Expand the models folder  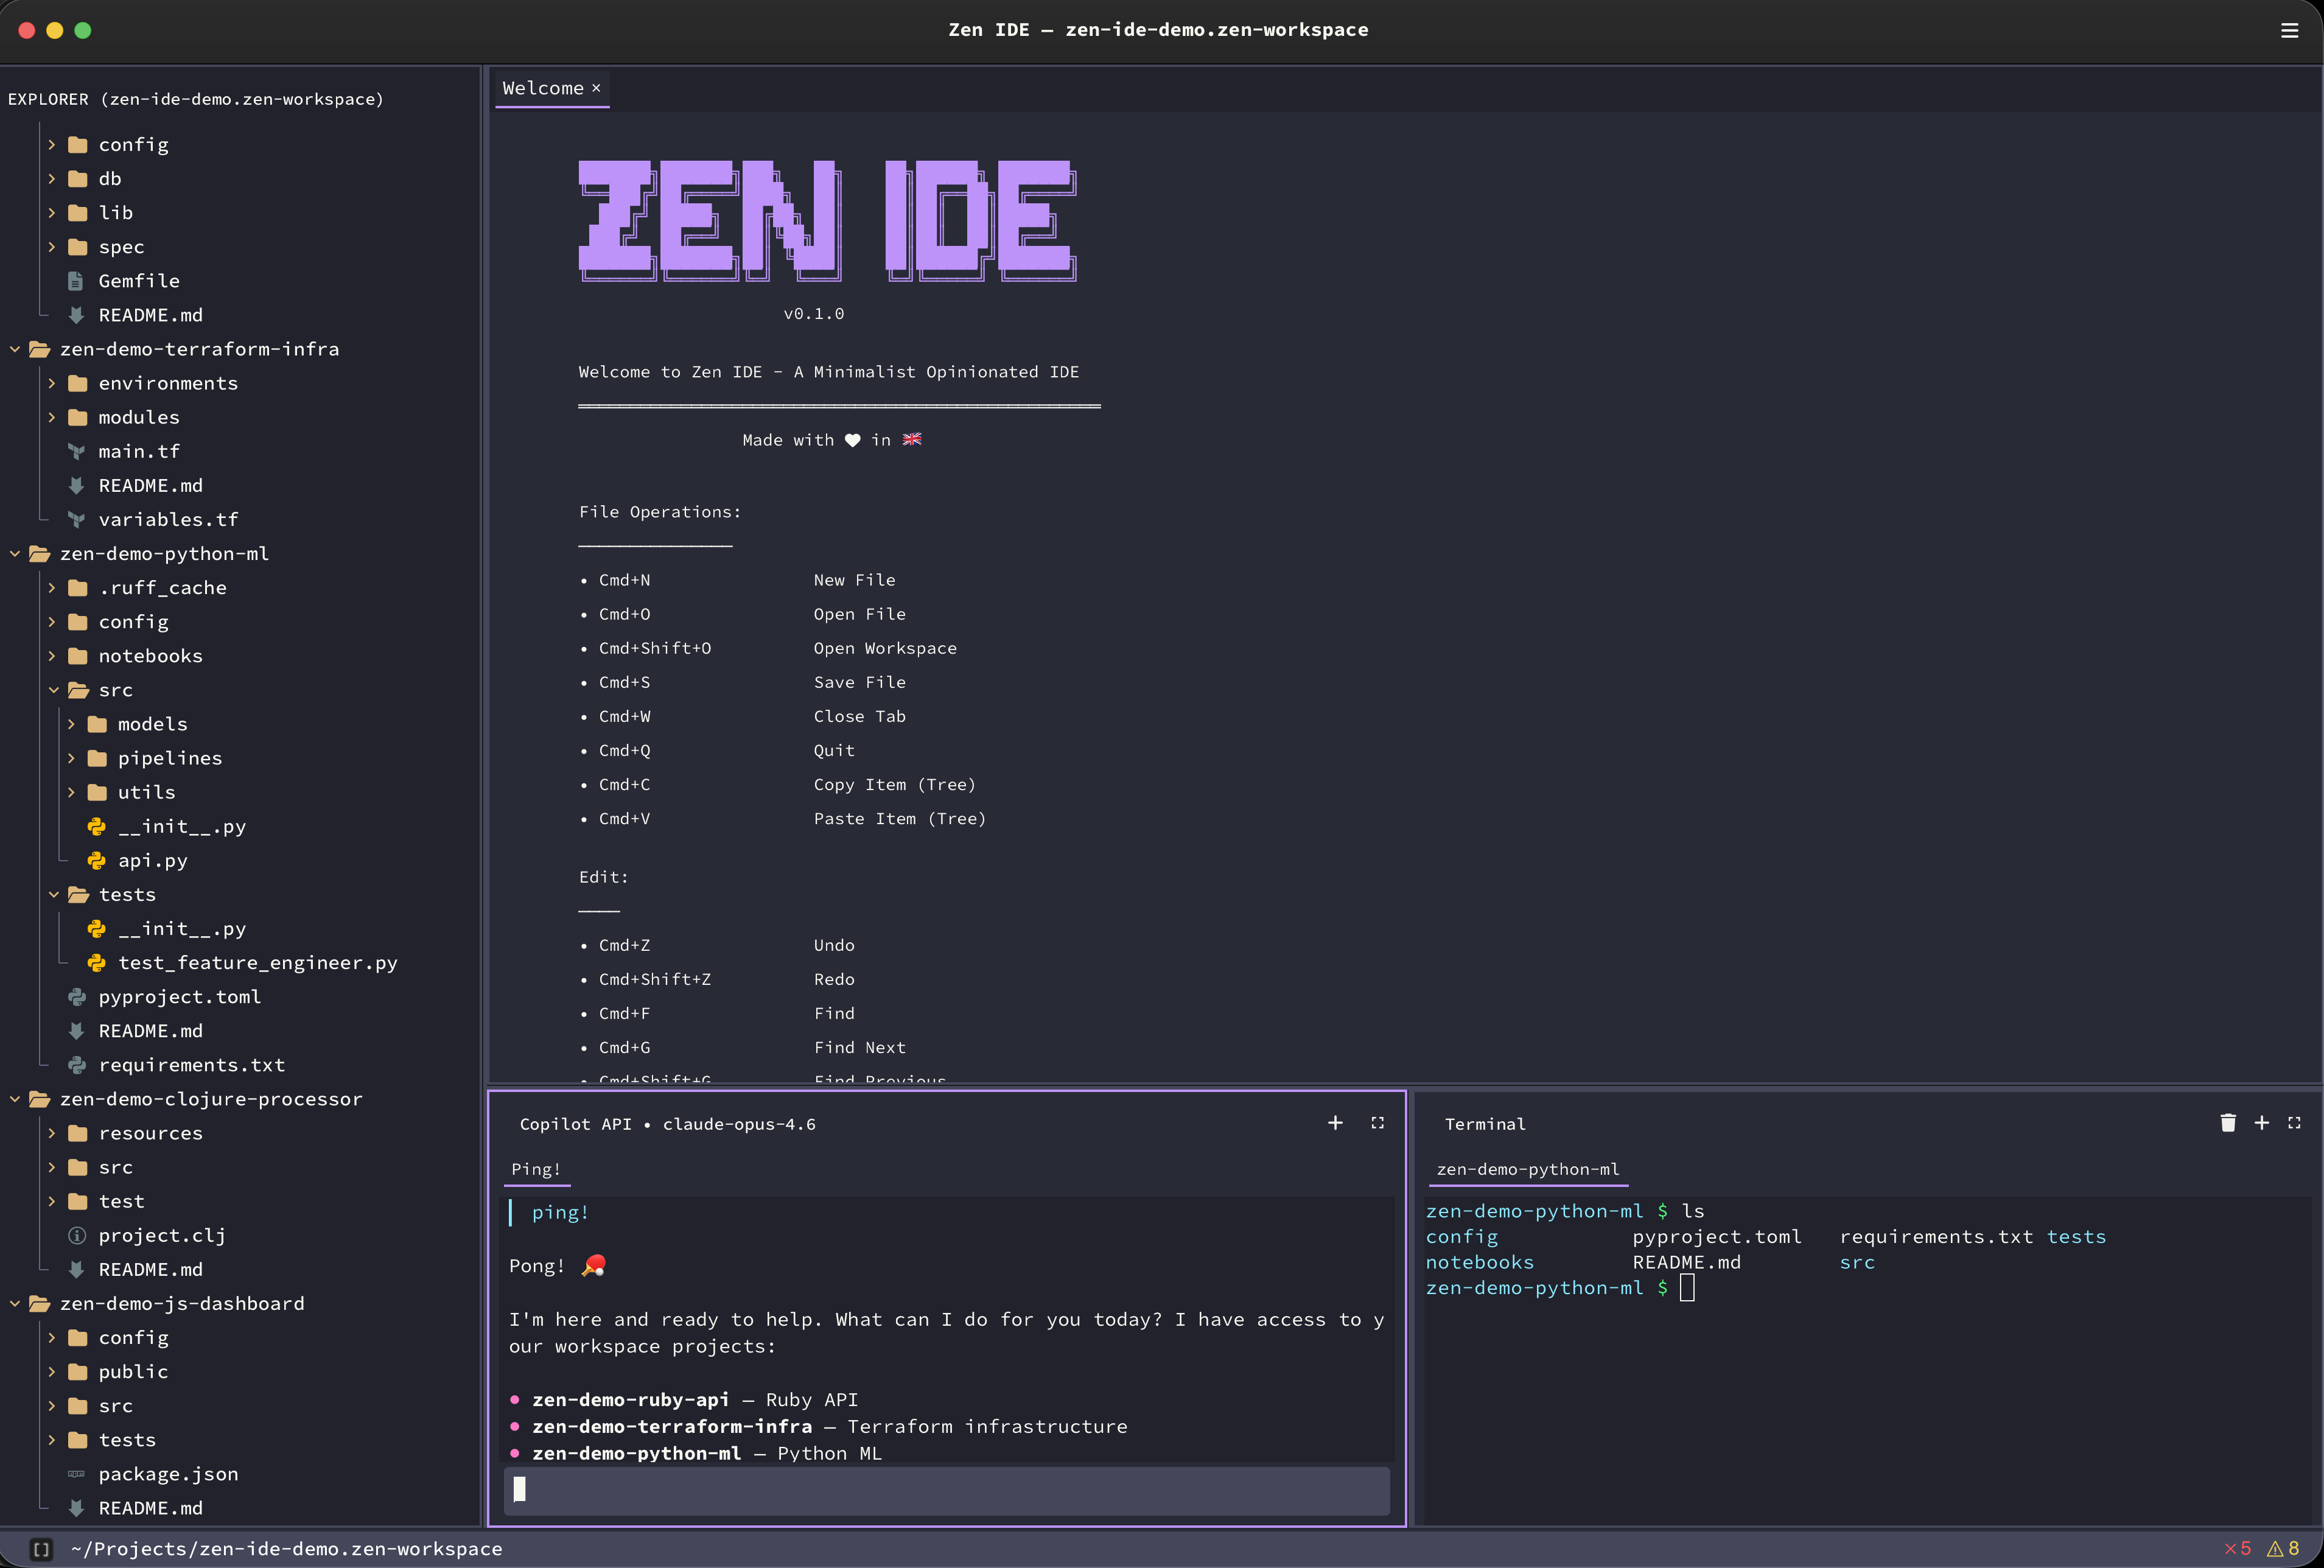tap(71, 724)
